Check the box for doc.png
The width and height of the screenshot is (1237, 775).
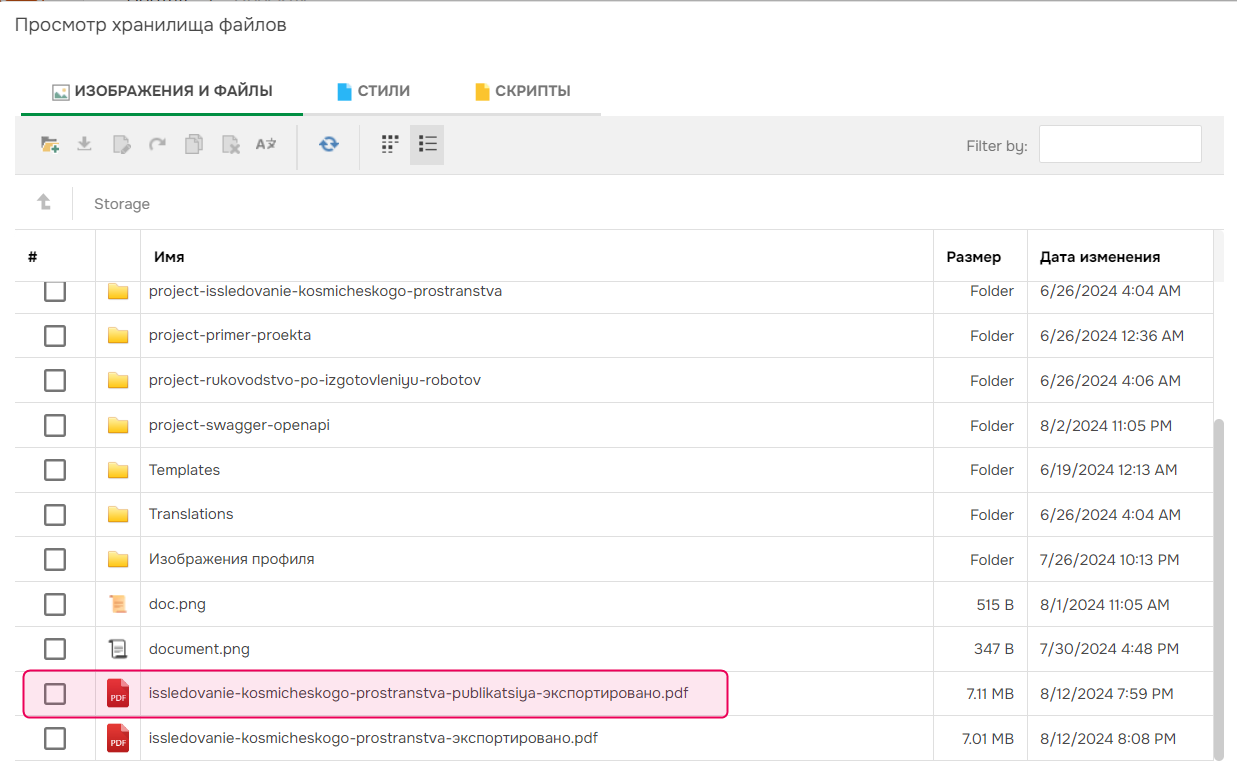[55, 604]
